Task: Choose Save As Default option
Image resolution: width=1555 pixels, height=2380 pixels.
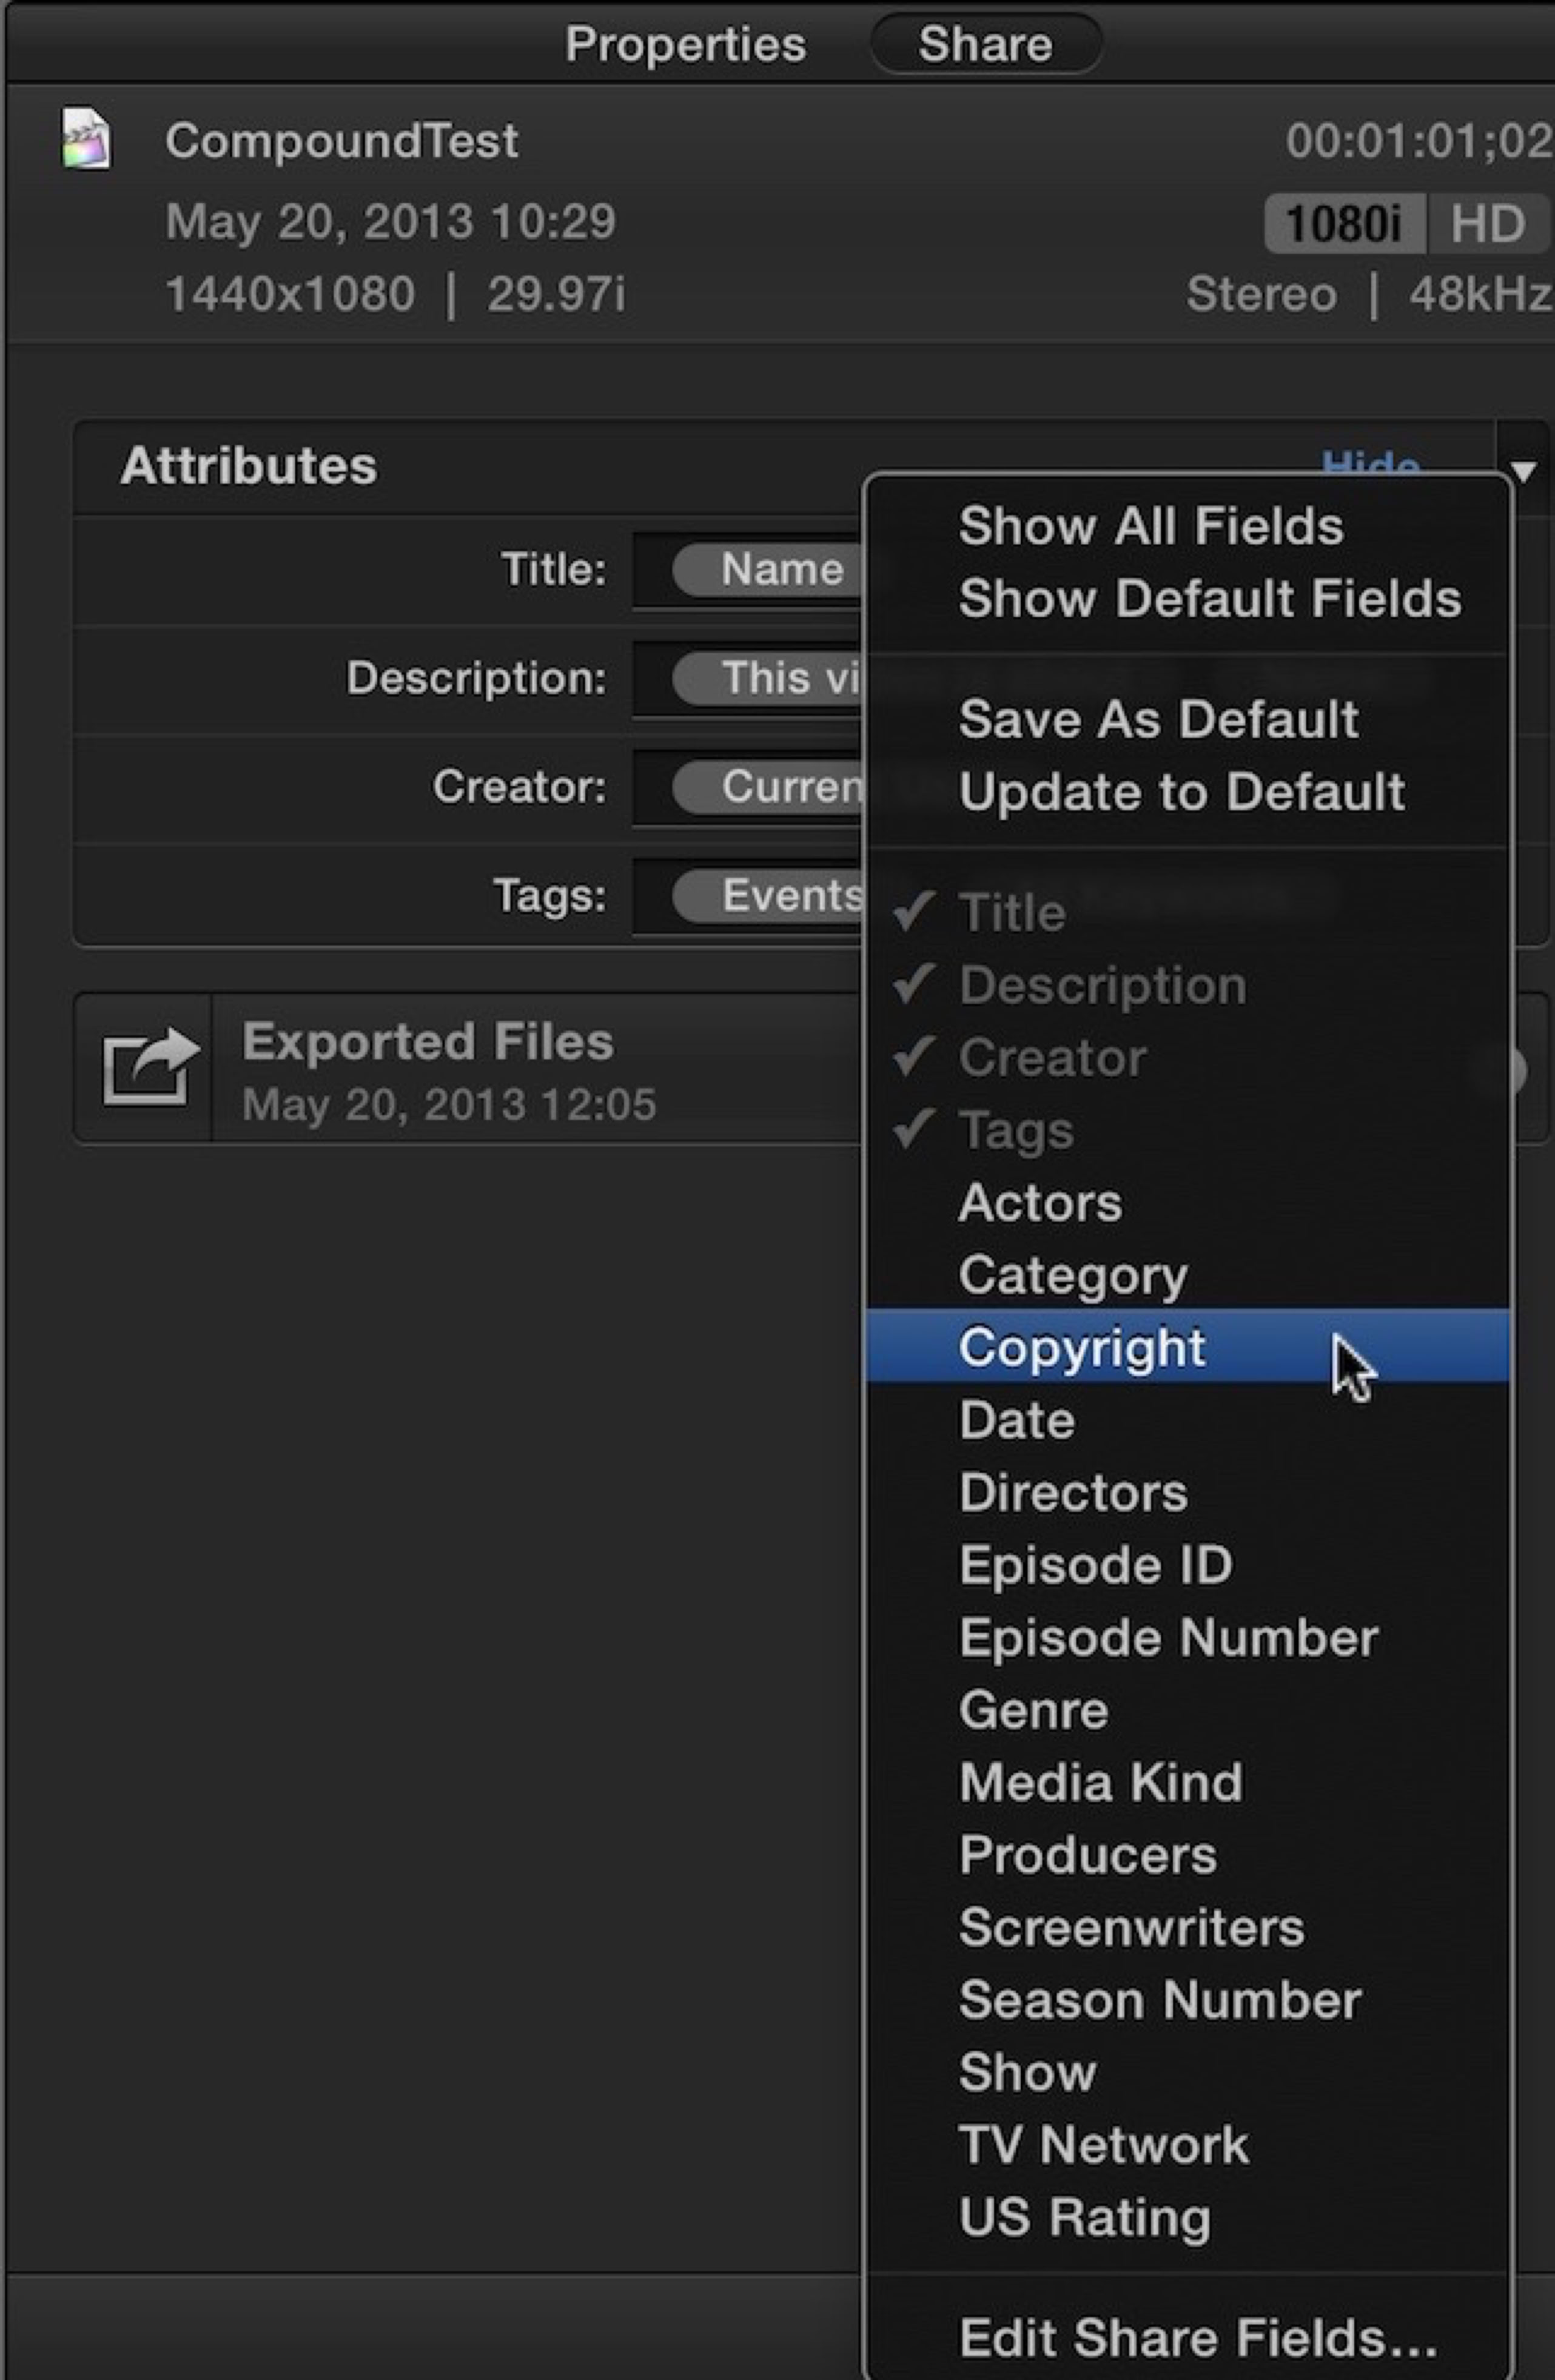Action: [1158, 719]
